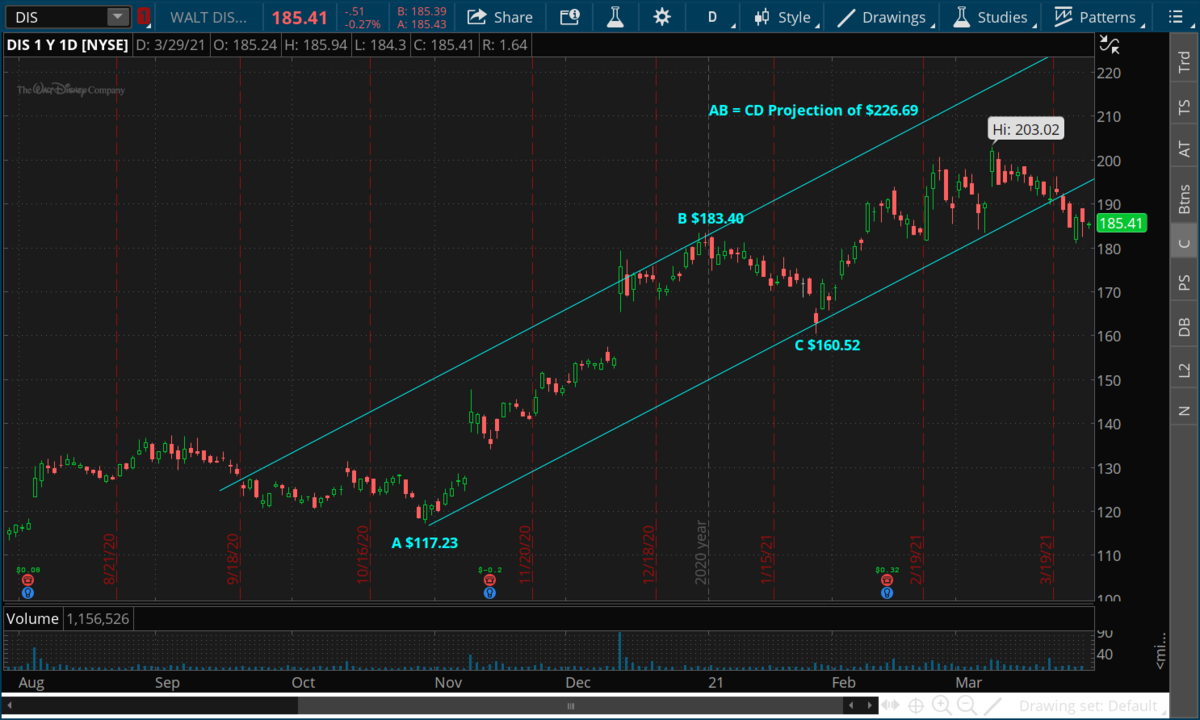Click the 12/18/20 expiration date marker
The height and width of the screenshot is (720, 1200).
pos(649,555)
